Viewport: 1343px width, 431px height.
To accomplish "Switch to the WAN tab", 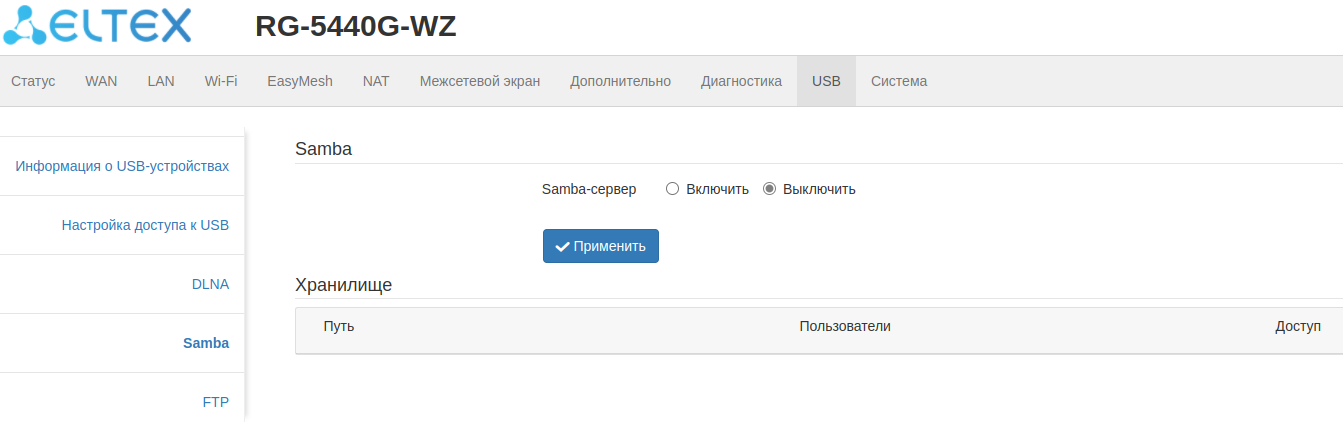I will pyautogui.click(x=101, y=81).
